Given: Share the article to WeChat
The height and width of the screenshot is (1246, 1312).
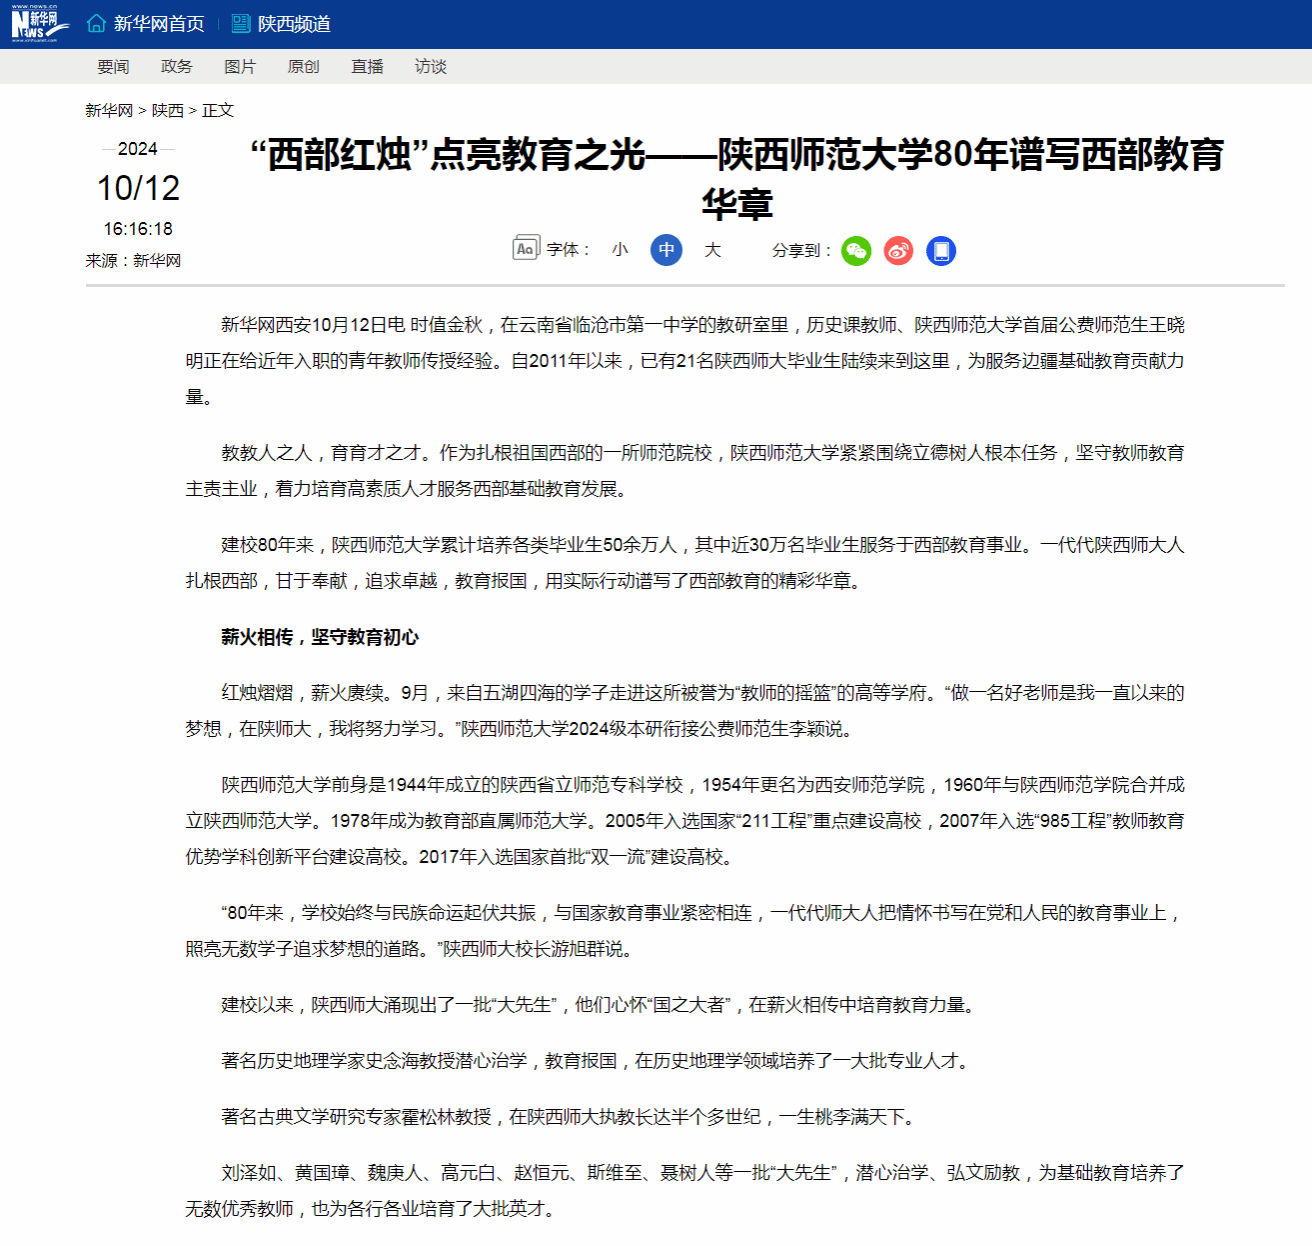Looking at the screenshot, I should [x=856, y=251].
